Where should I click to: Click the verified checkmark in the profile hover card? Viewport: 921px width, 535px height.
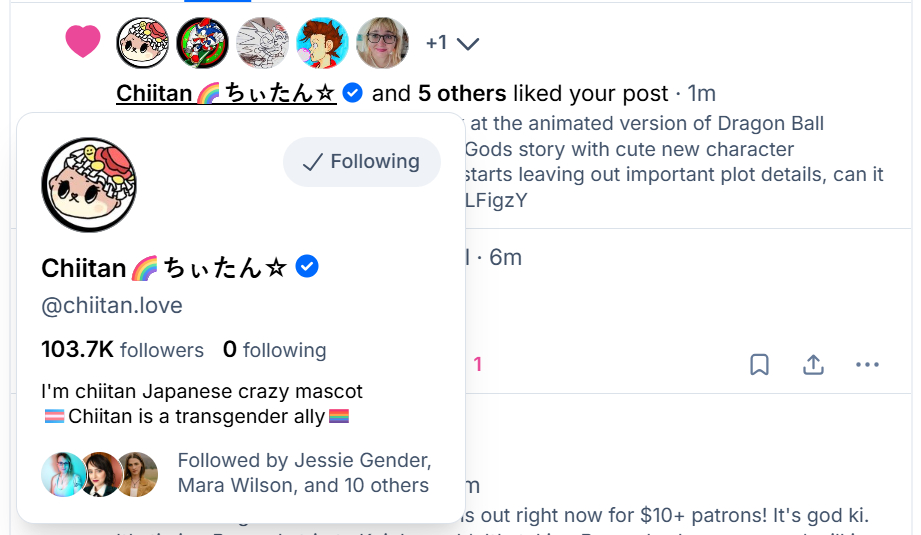(x=308, y=267)
